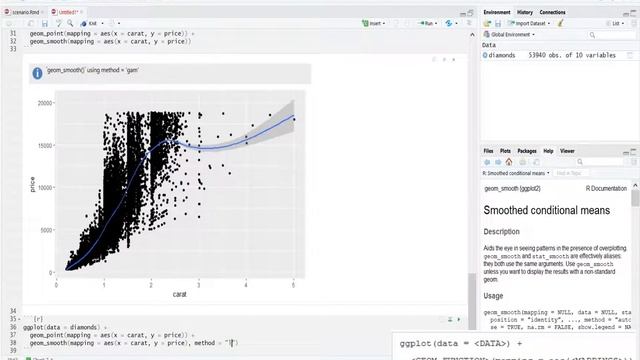The height and width of the screenshot is (360, 640).
Task: Open the Global Environment dropdown
Action: click(509, 35)
